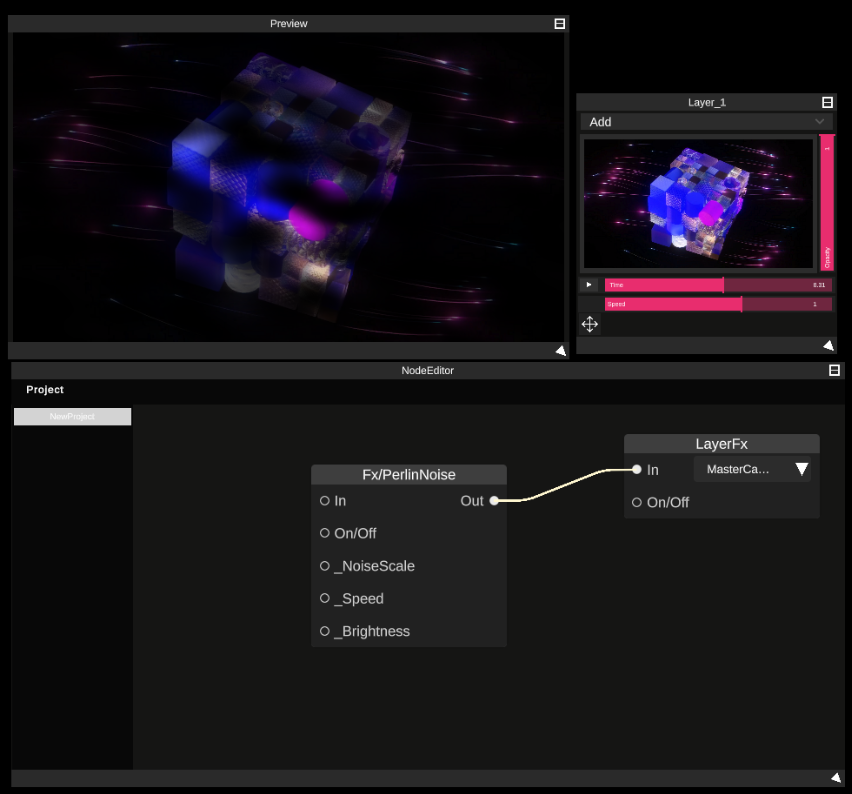Open the MasterCa dropdown on LayerFx node
The image size is (852, 794).
pos(752,468)
